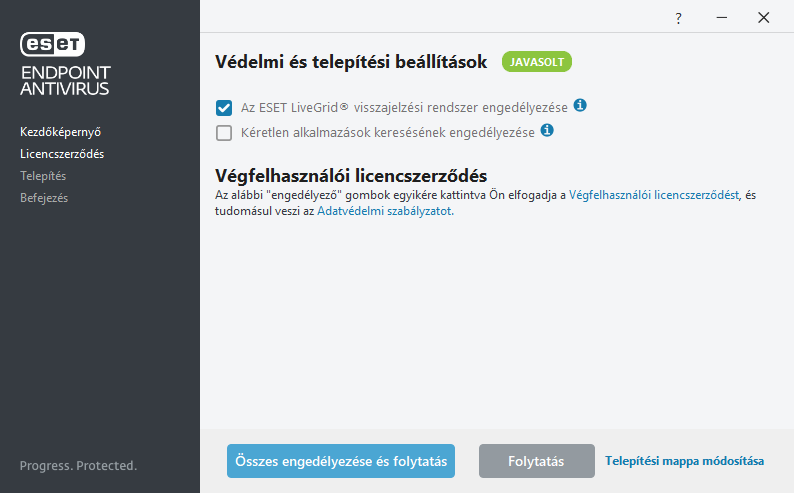
Task: Open Adatvédelmi szabályzatot link
Action: [385, 211]
